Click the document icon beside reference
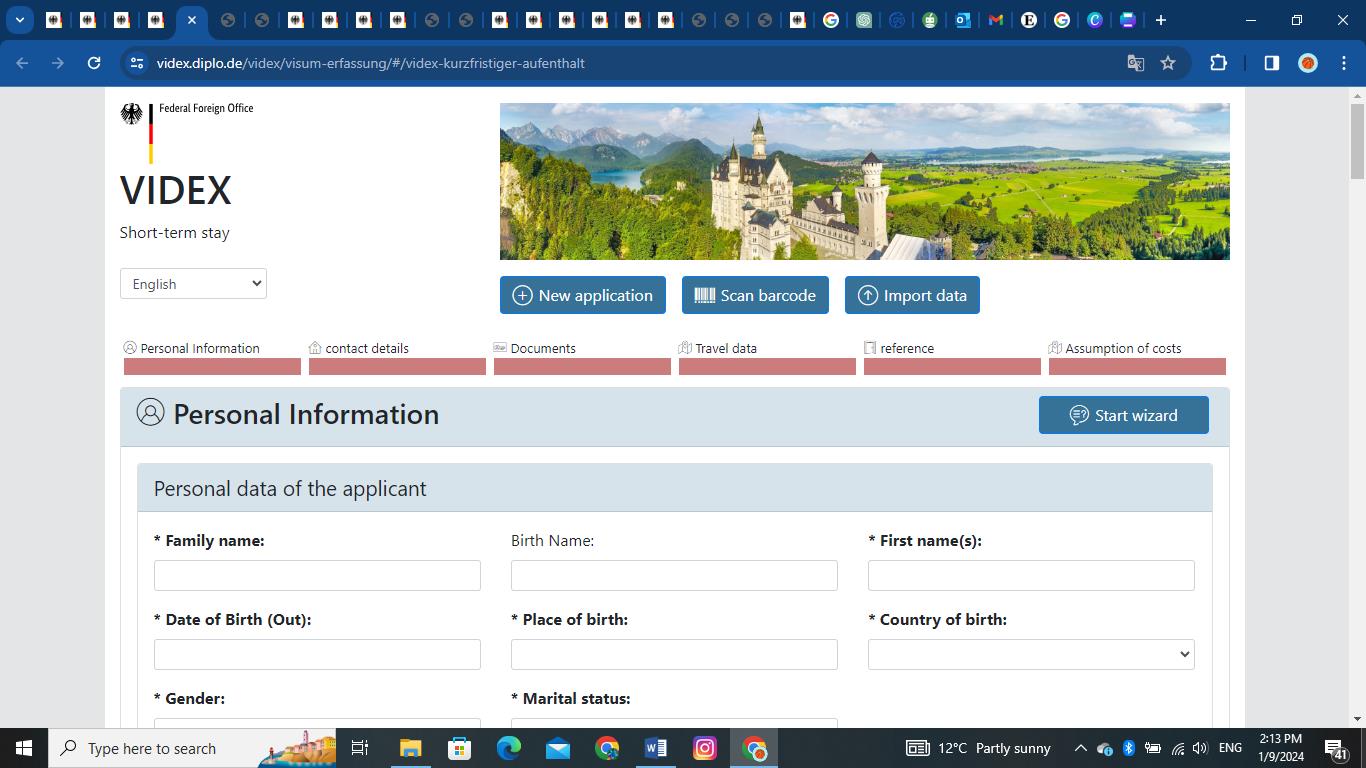This screenshot has height=768, width=1366. pos(869,347)
